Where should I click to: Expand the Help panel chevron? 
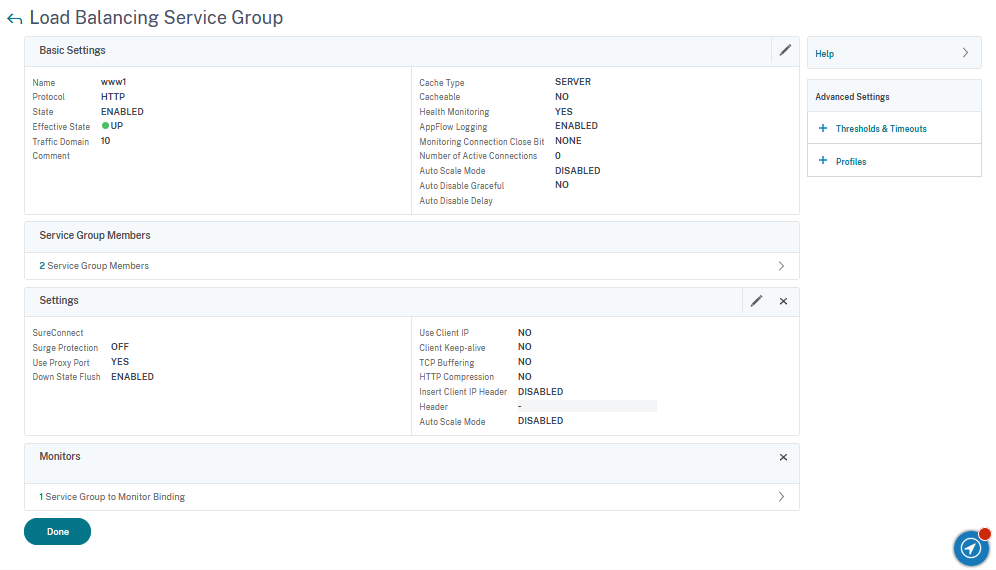click(x=965, y=53)
